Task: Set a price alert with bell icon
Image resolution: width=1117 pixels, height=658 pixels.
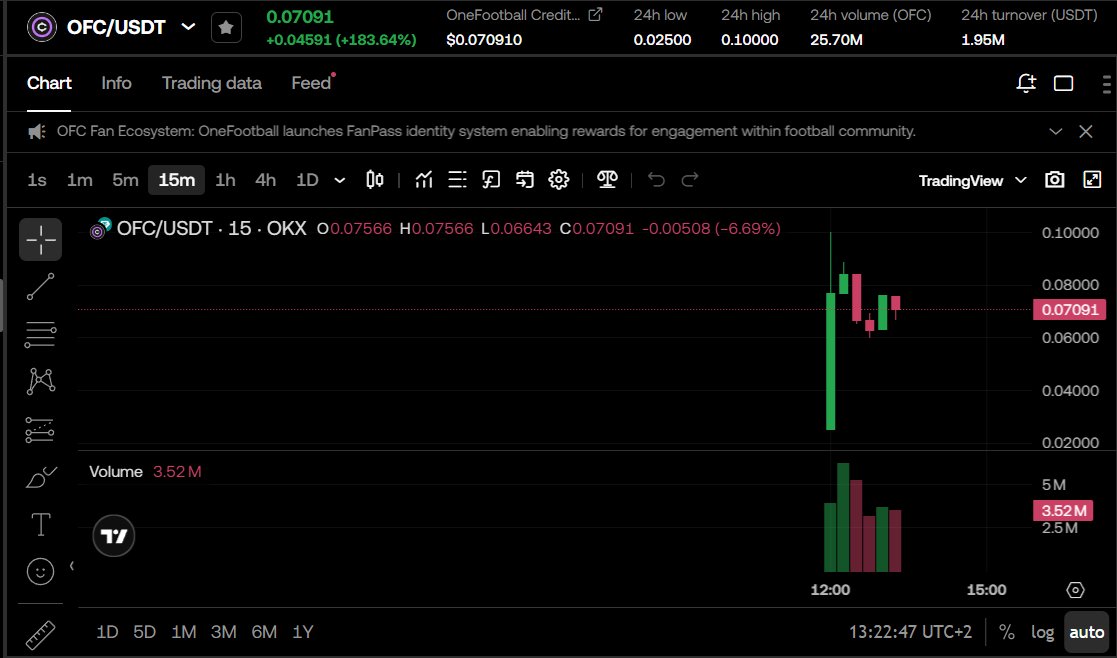Action: (x=1026, y=83)
